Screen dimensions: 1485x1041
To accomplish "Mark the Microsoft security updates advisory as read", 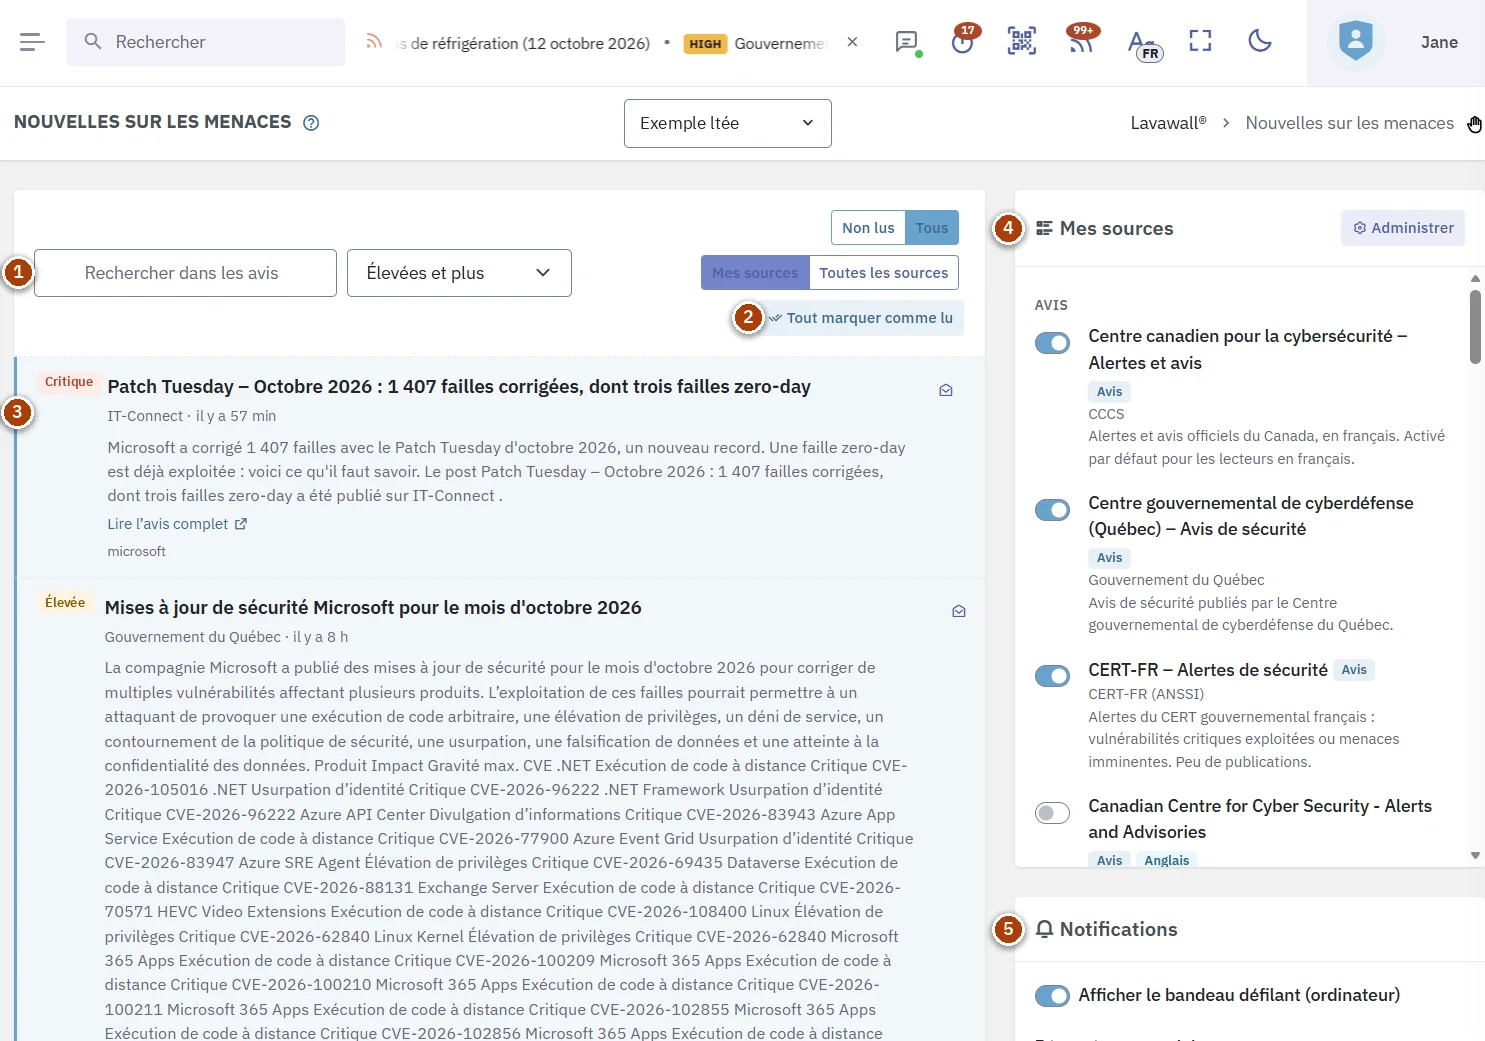I will [959, 611].
